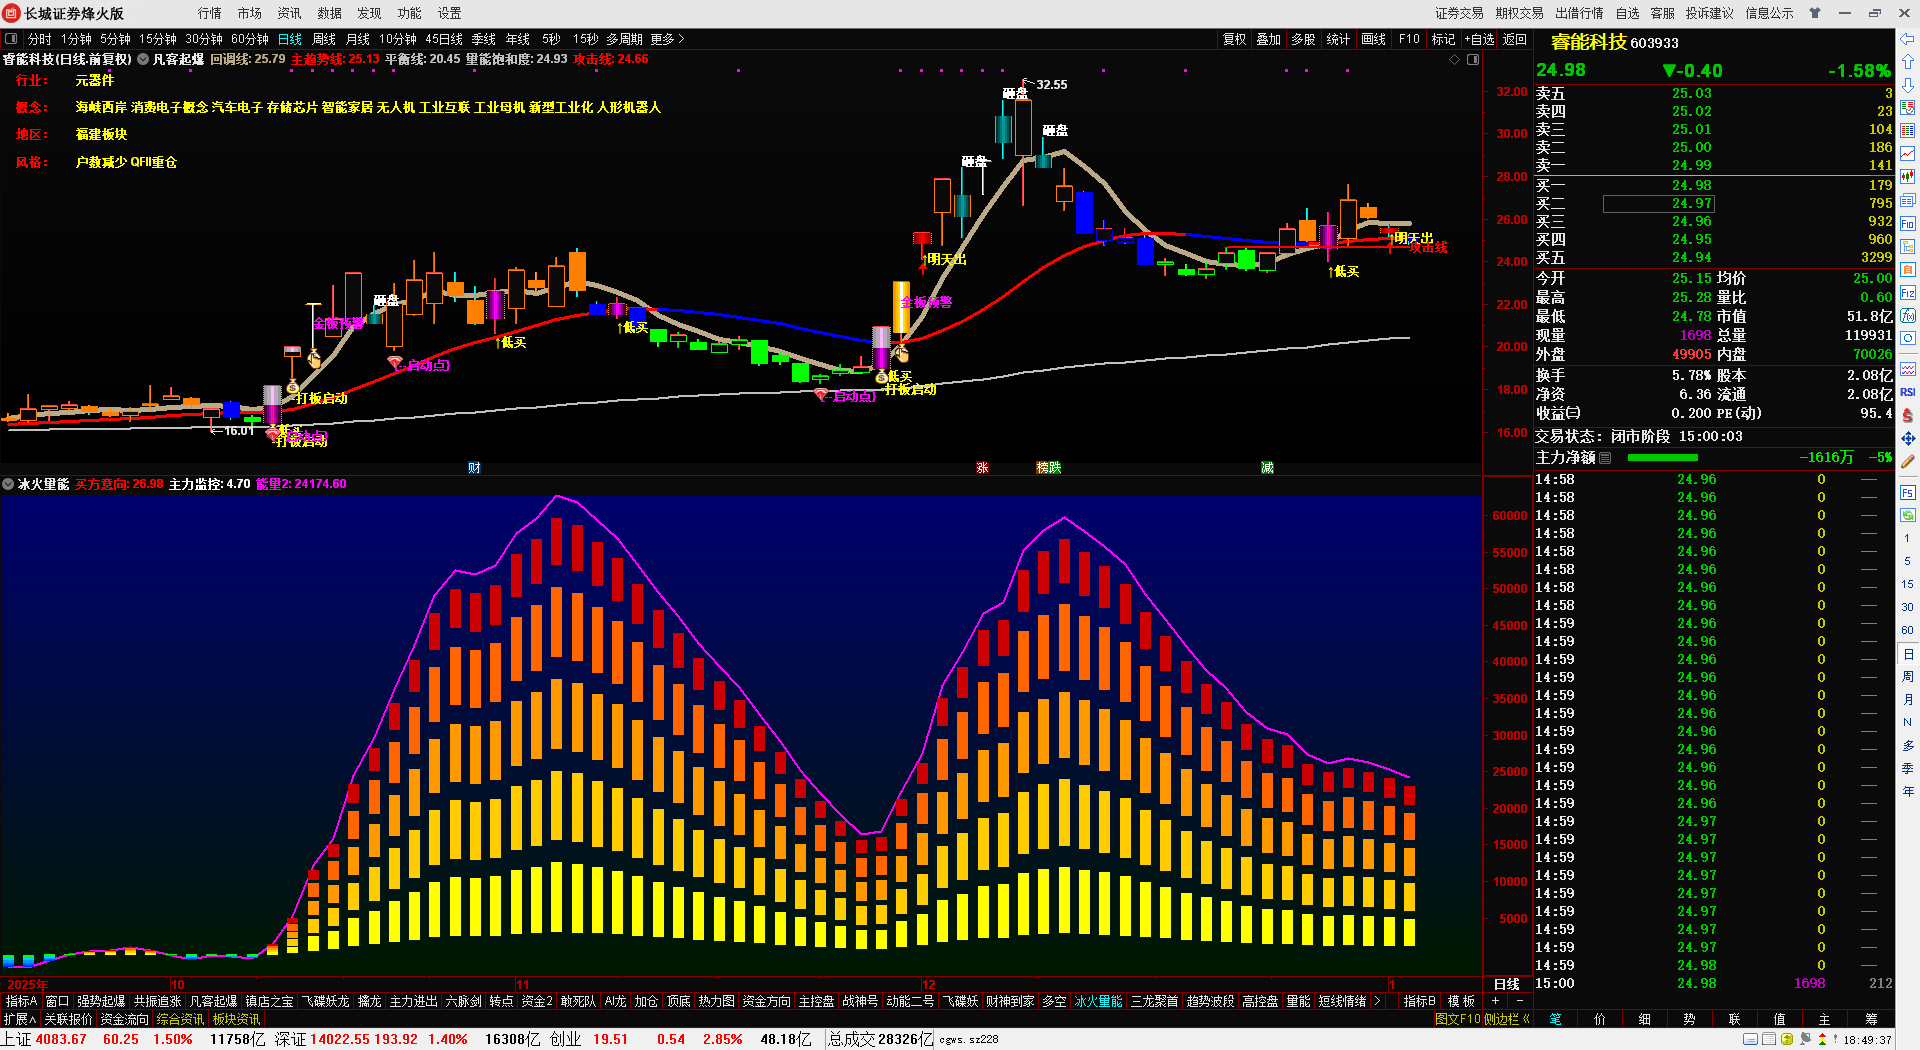Open the 模板 template menu
This screenshot has height=1050, width=1920.
pos(1462,1001)
